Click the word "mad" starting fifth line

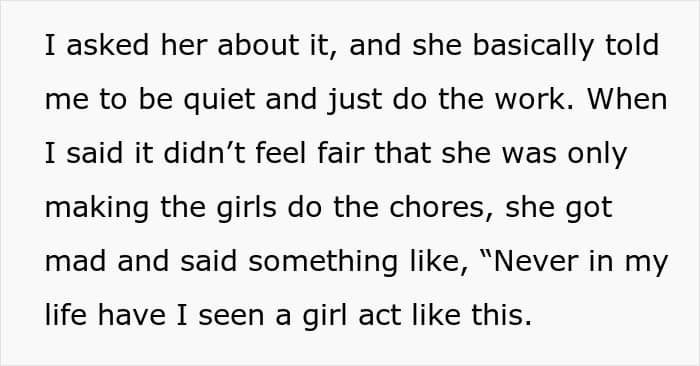tap(76, 261)
